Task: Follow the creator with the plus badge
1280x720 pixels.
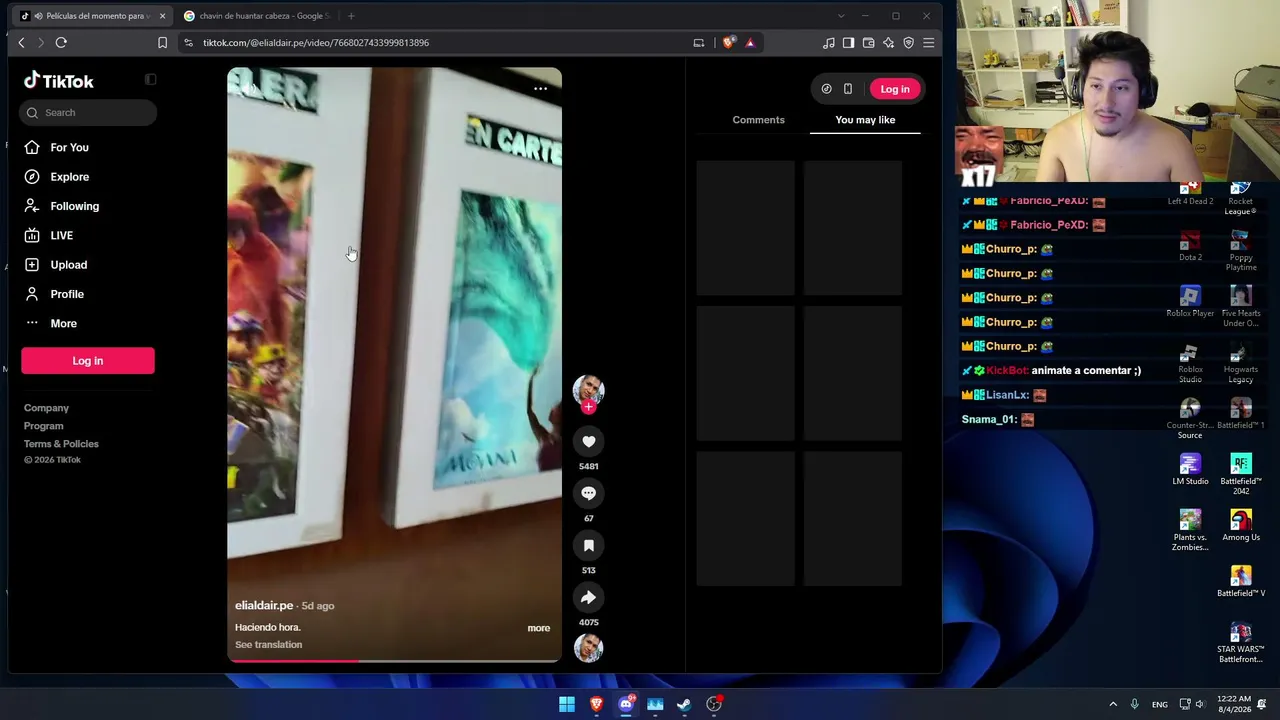Action: coord(588,407)
